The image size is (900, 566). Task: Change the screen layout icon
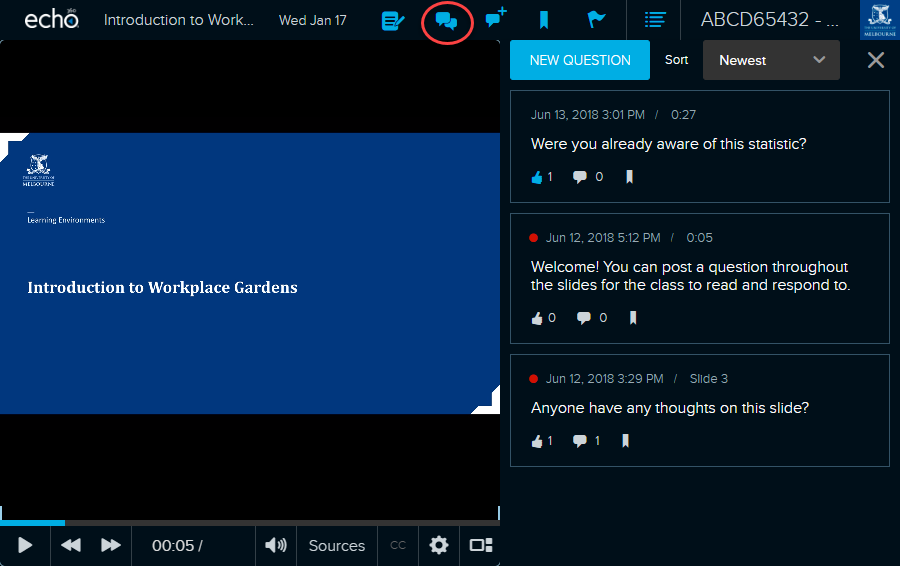481,545
